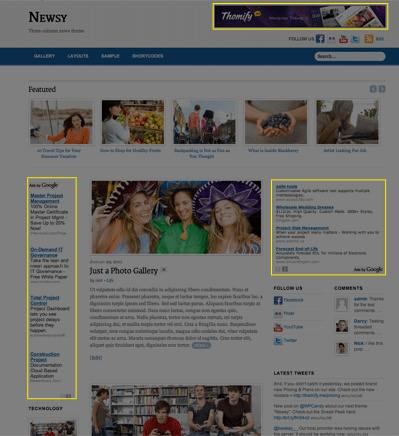Viewport: 399px width, 436px height.
Task: Open the Newsy site logo
Action: [48, 17]
